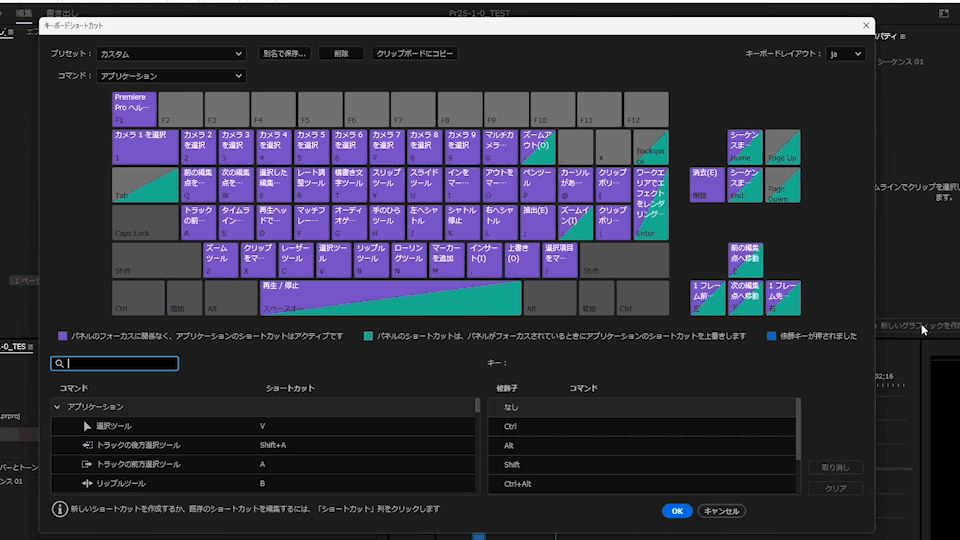Select the Backspace key on virtual keyboard

pyautogui.click(x=651, y=147)
